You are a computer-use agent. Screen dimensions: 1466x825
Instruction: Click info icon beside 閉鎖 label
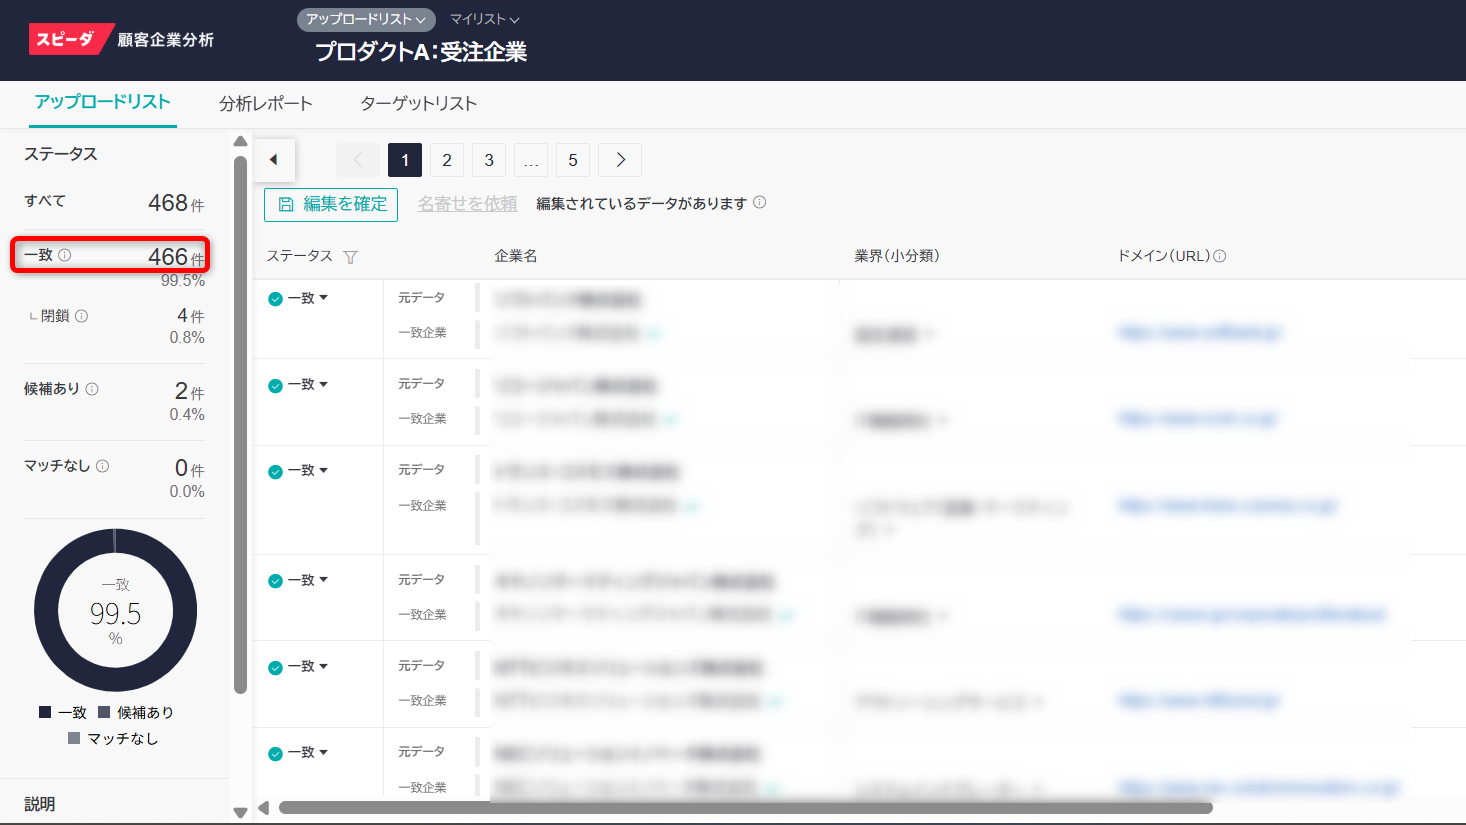[82, 316]
